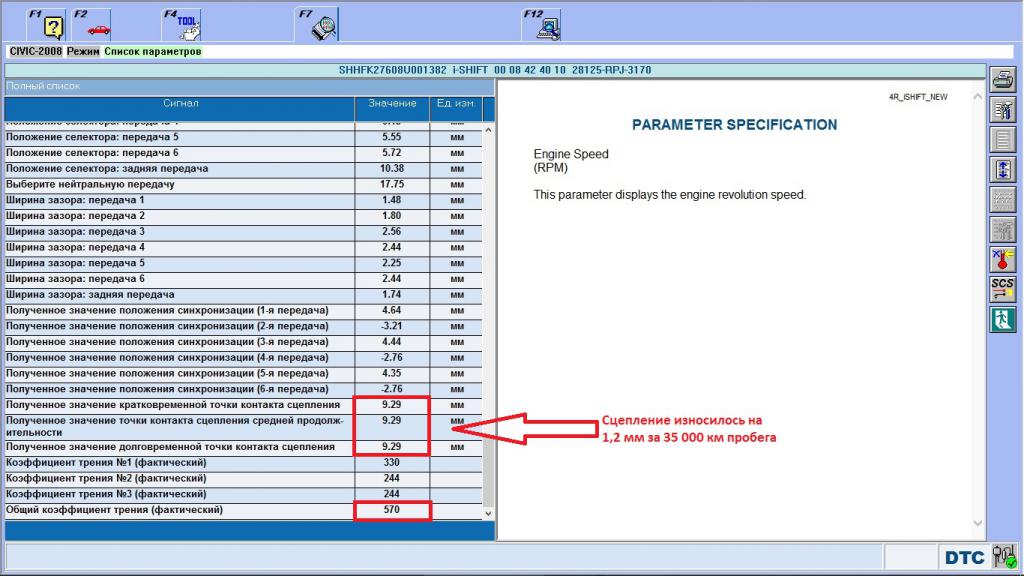Image resolution: width=1024 pixels, height=576 pixels.
Task: Click the 'Режим' breadcrumb label
Action: [x=83, y=51]
